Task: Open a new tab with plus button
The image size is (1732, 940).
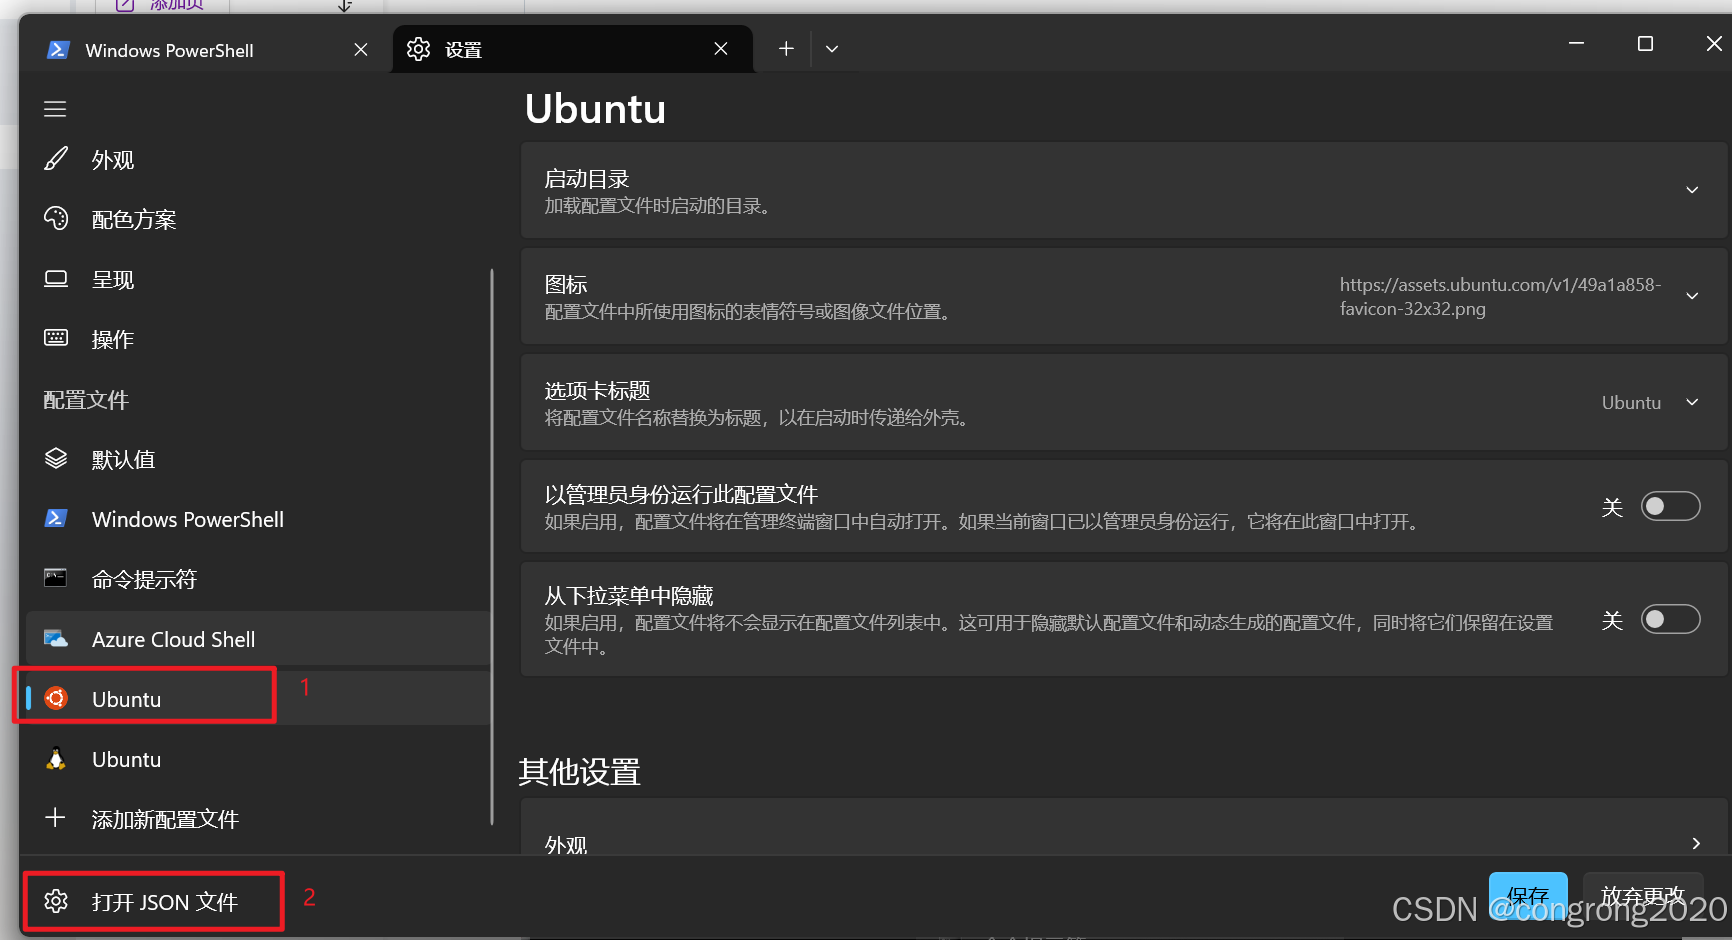Action: pos(786,48)
